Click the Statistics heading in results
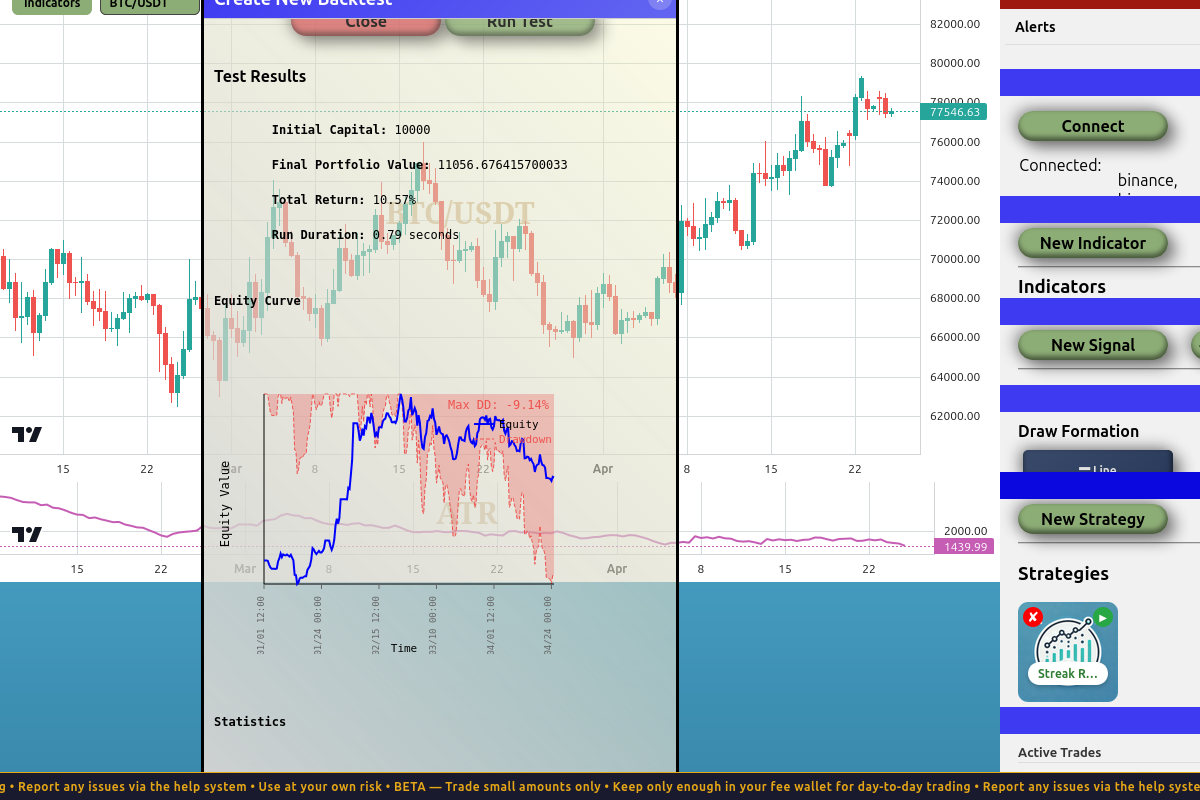This screenshot has height=800, width=1200. tap(250, 722)
